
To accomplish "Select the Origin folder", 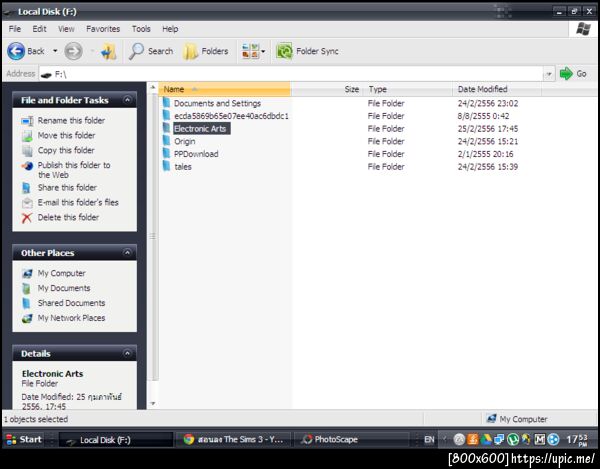I will click(184, 141).
